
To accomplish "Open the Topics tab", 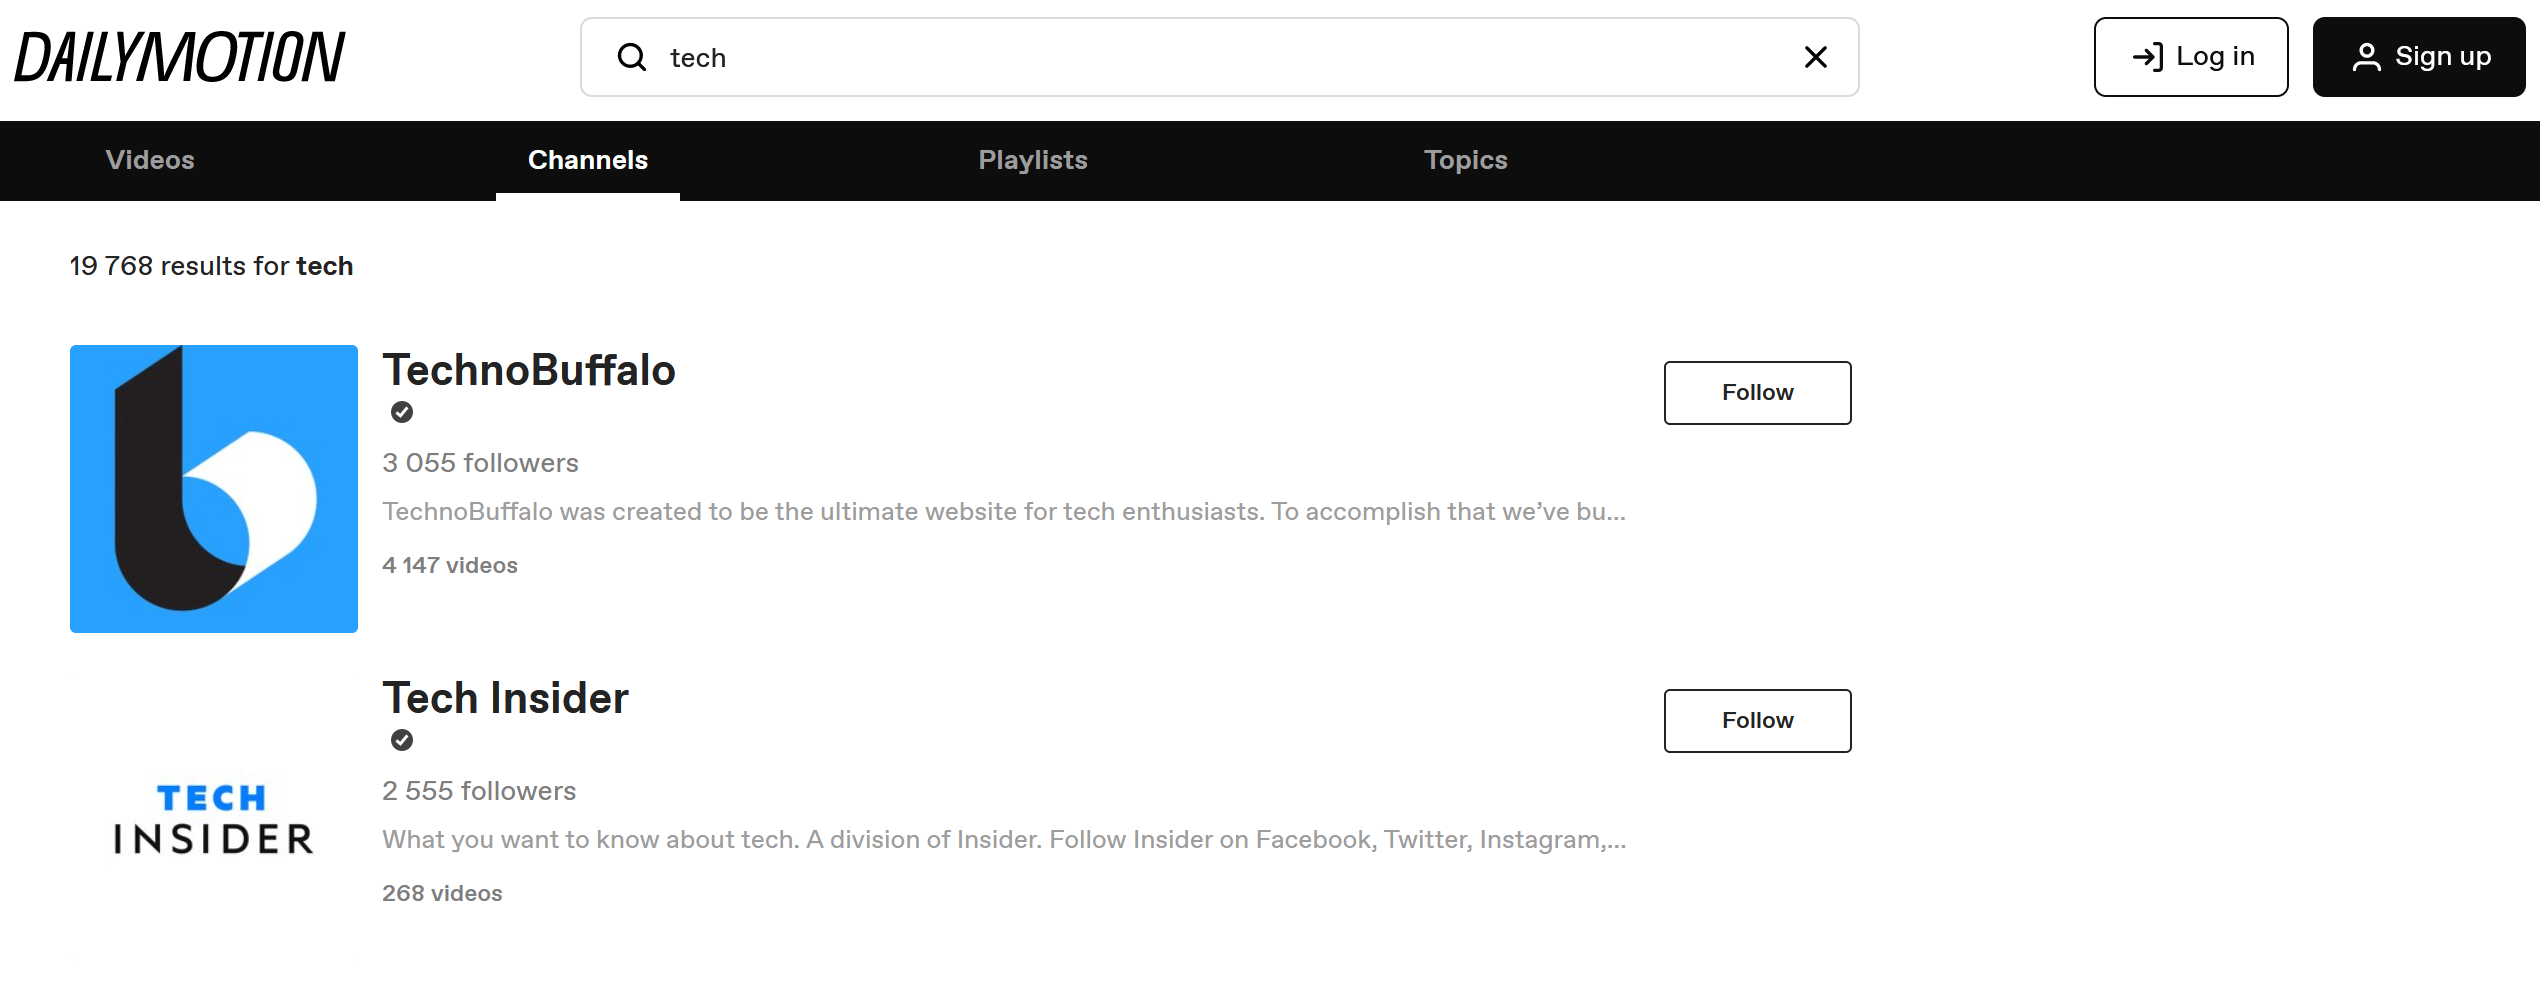I will coord(1466,160).
